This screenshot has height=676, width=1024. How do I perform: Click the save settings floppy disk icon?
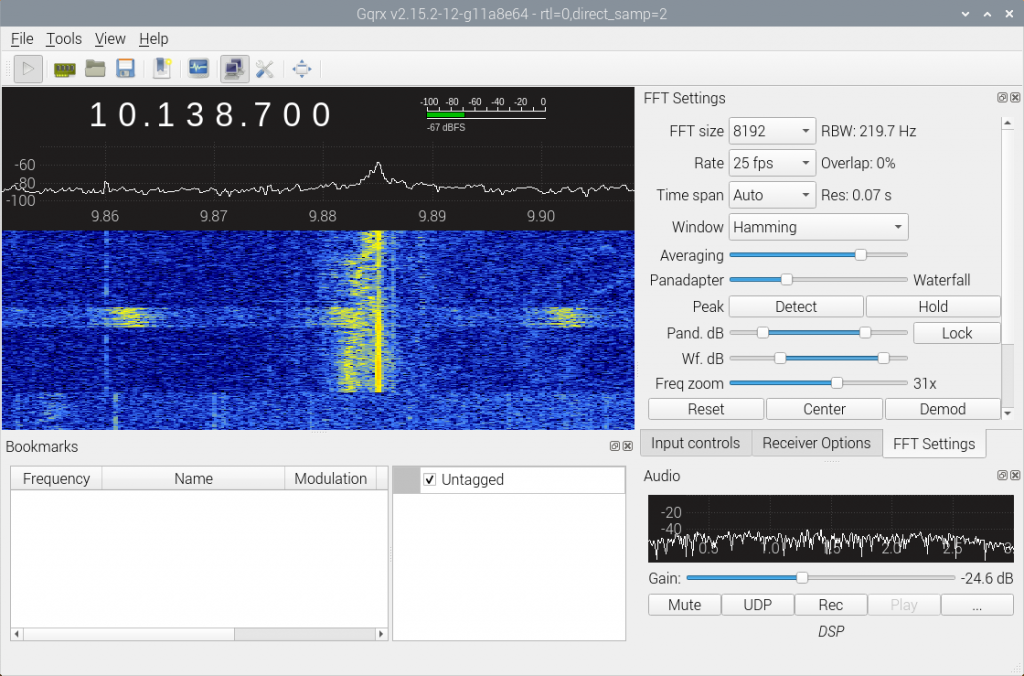pyautogui.click(x=124, y=68)
